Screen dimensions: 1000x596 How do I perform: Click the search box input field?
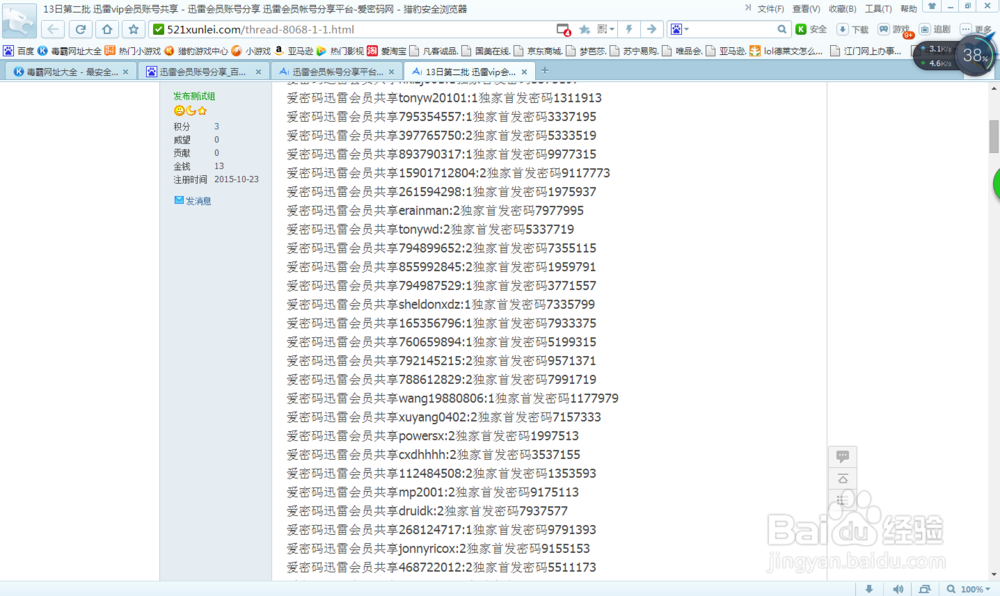733,29
